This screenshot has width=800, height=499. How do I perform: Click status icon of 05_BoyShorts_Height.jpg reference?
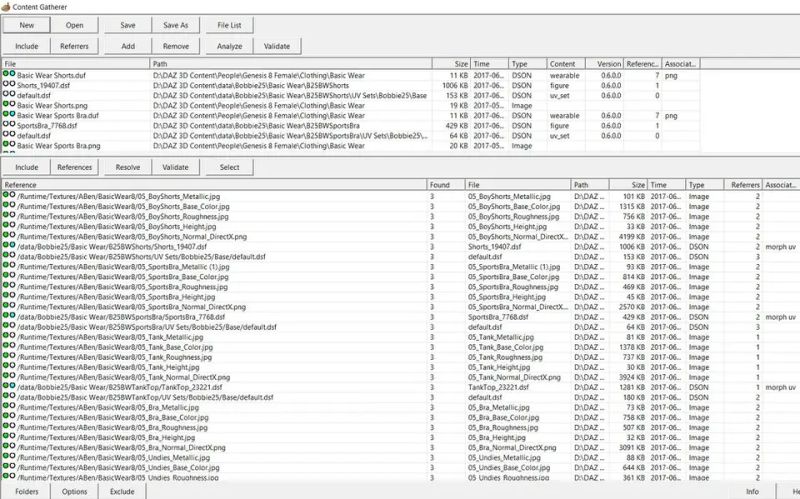tap(9, 226)
